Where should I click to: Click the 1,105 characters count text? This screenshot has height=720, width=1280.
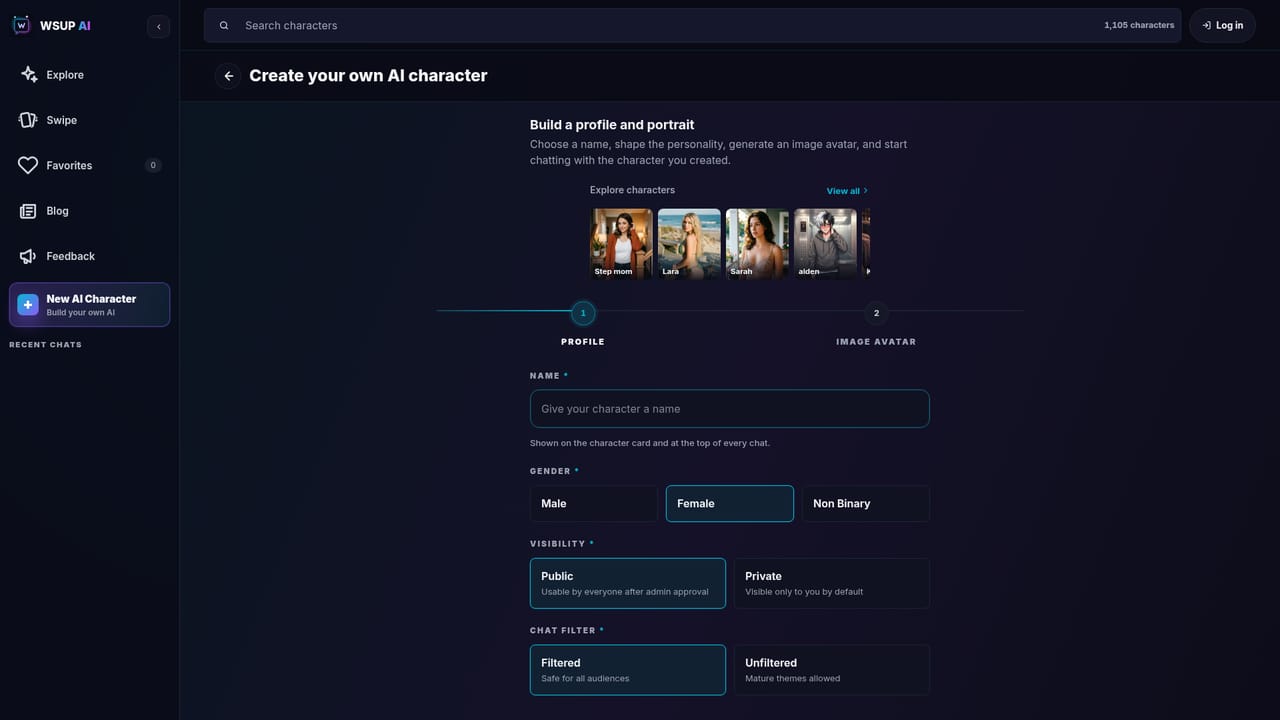coord(1139,25)
